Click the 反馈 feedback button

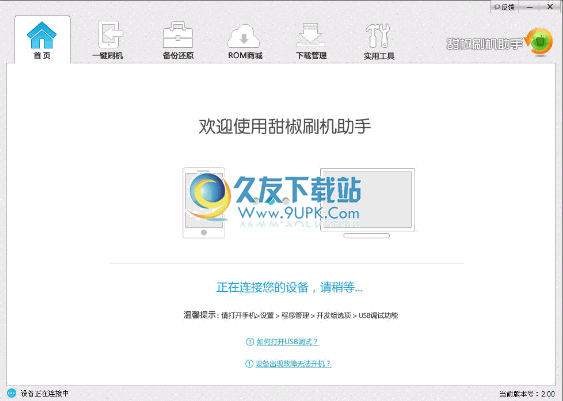point(504,7)
